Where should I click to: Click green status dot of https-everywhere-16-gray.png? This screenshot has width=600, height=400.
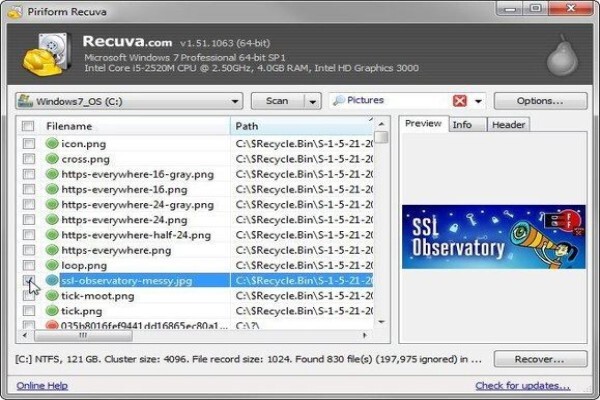tap(52, 174)
